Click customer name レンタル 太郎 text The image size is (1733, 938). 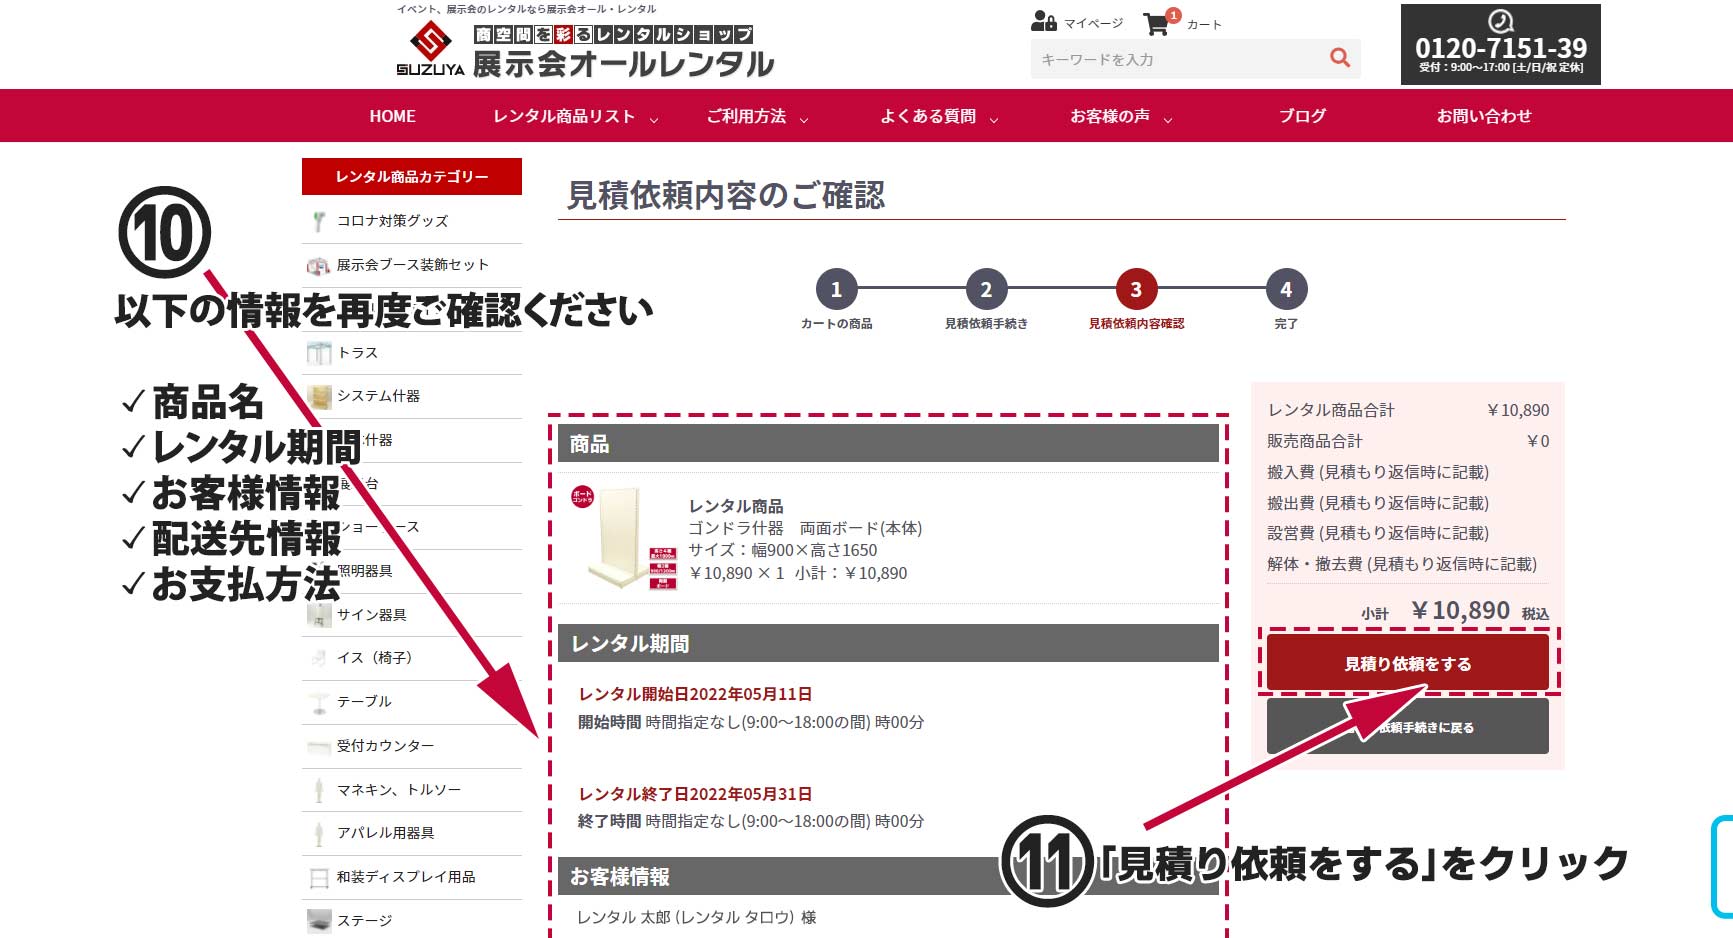(696, 917)
